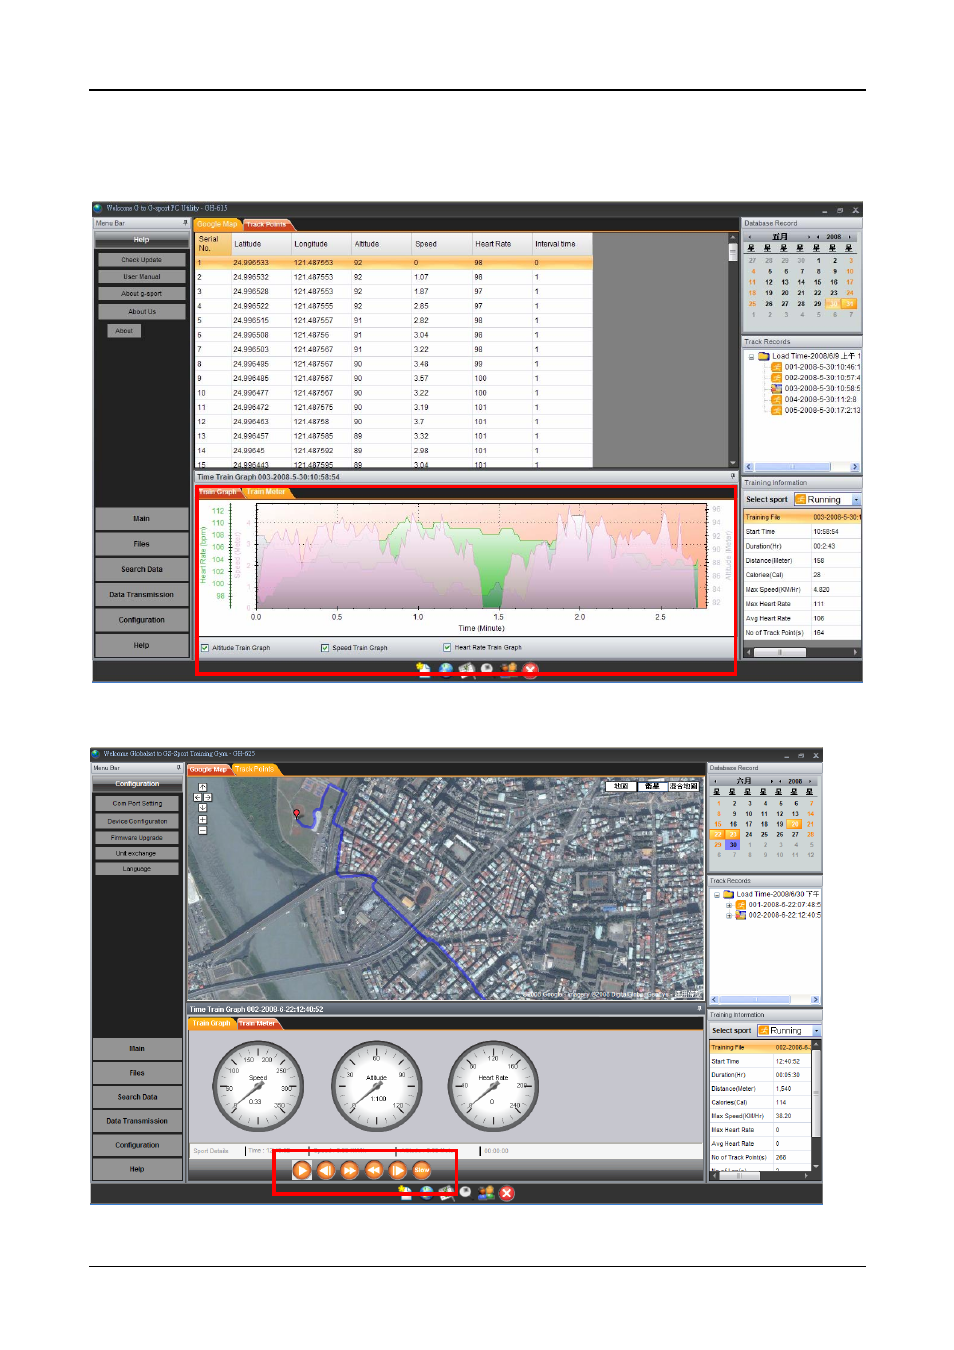This screenshot has width=954, height=1350.
Task: Click the orange Play button in lower window
Action: click(302, 1170)
